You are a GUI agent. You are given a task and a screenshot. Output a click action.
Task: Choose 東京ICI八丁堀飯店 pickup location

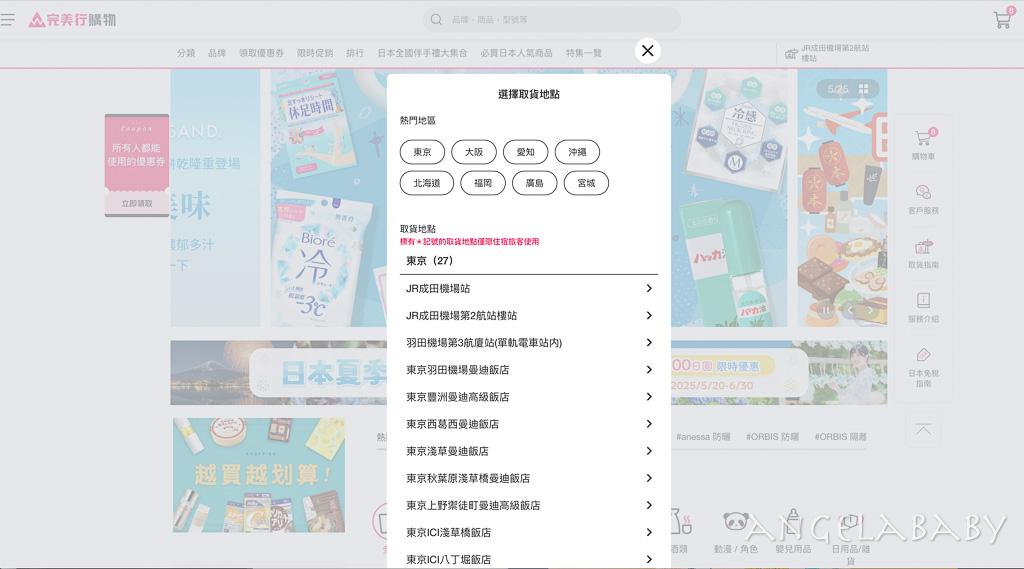point(529,559)
